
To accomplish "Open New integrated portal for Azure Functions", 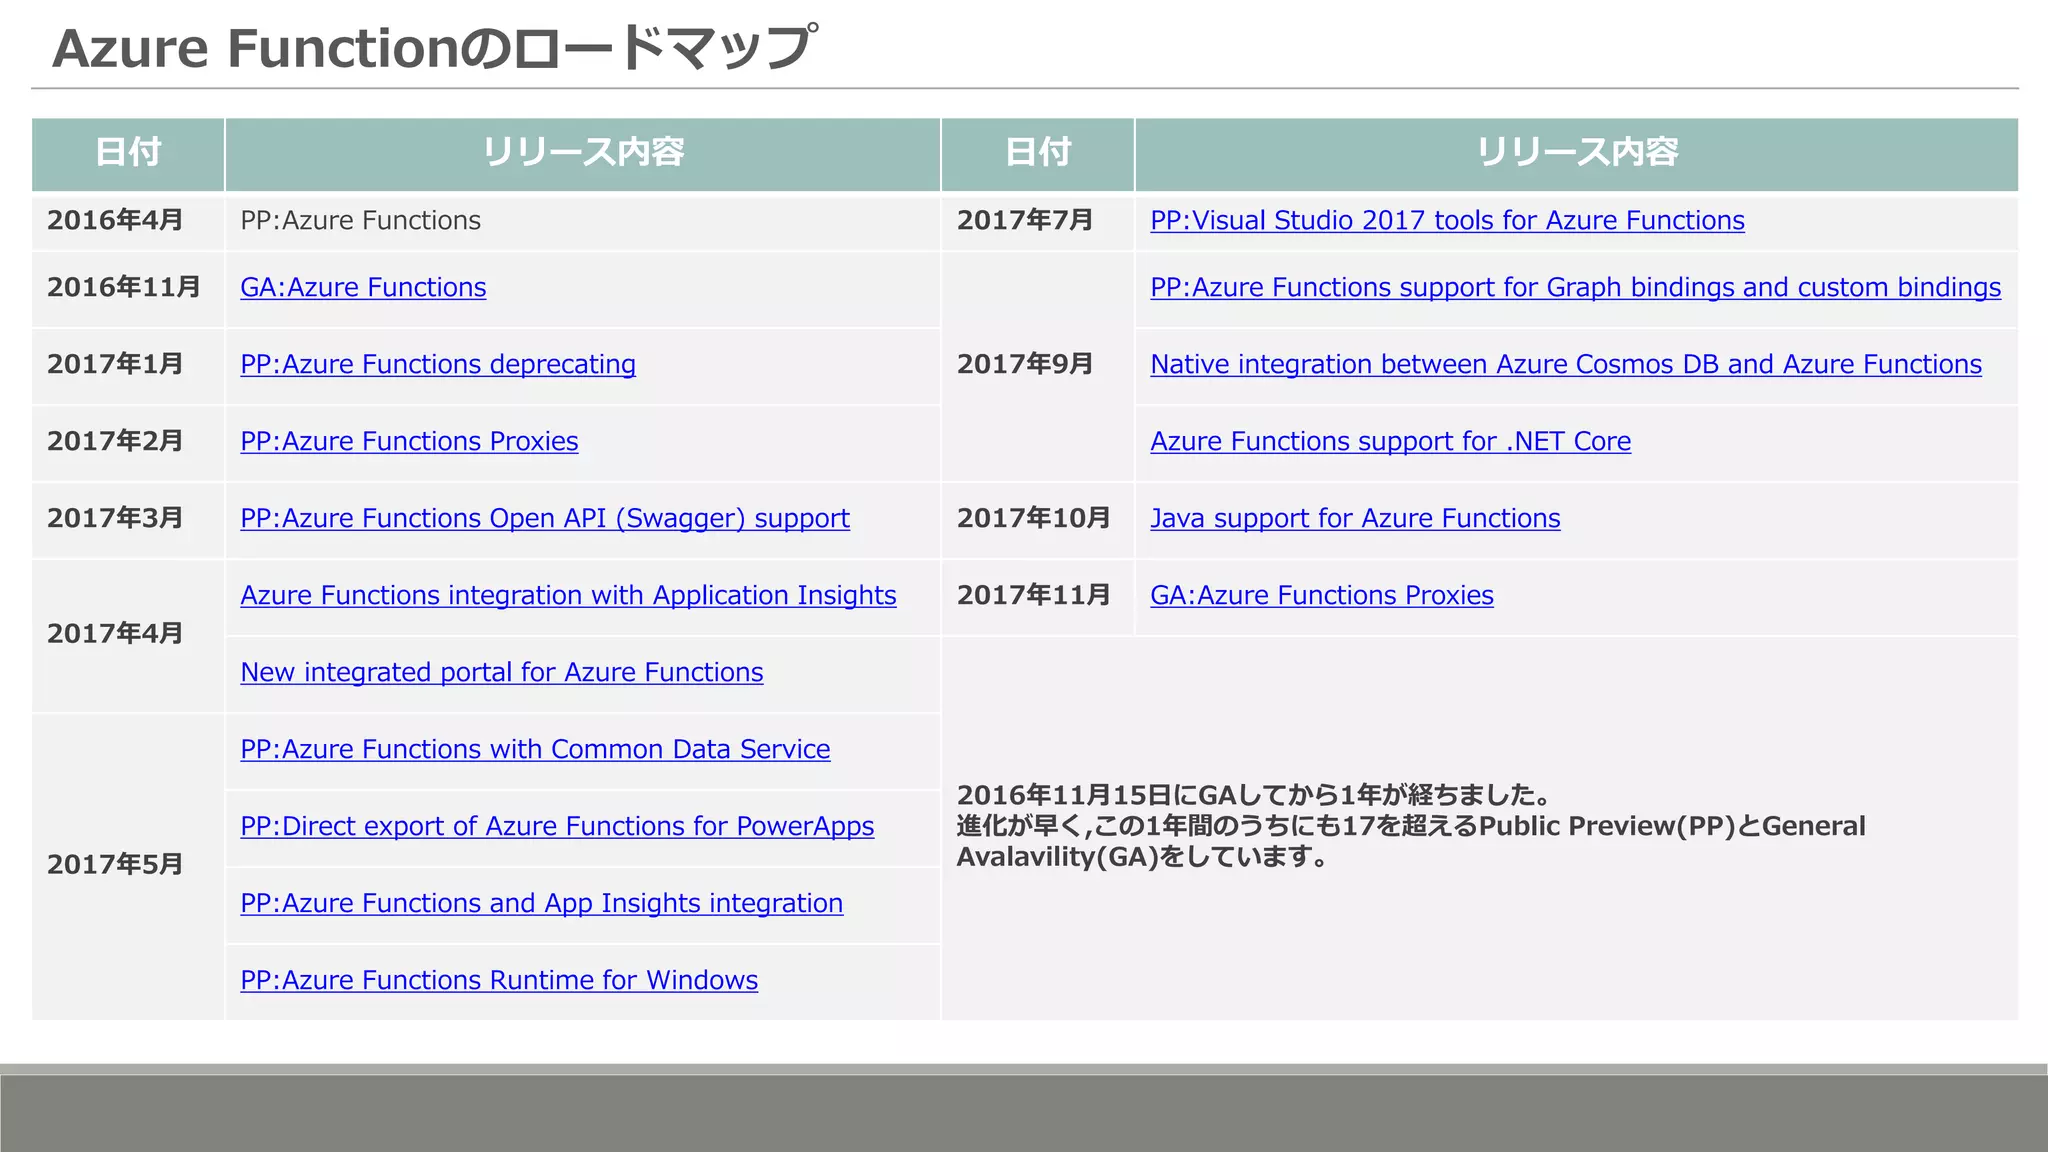I will [x=502, y=673].
